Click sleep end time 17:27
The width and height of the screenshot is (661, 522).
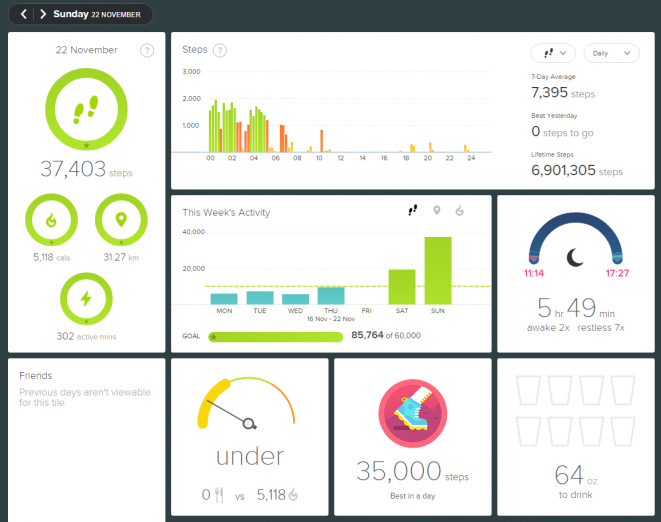(617, 273)
